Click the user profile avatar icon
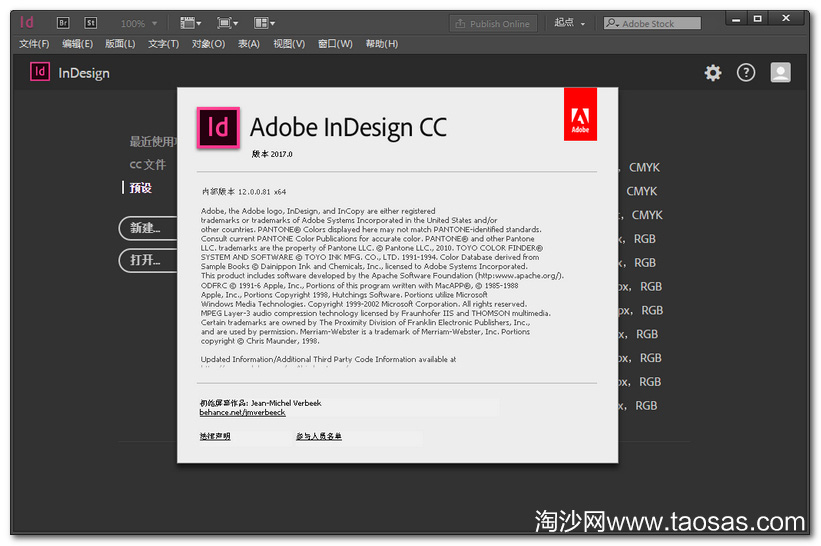Screen dimensions: 821x546 [x=780, y=73]
